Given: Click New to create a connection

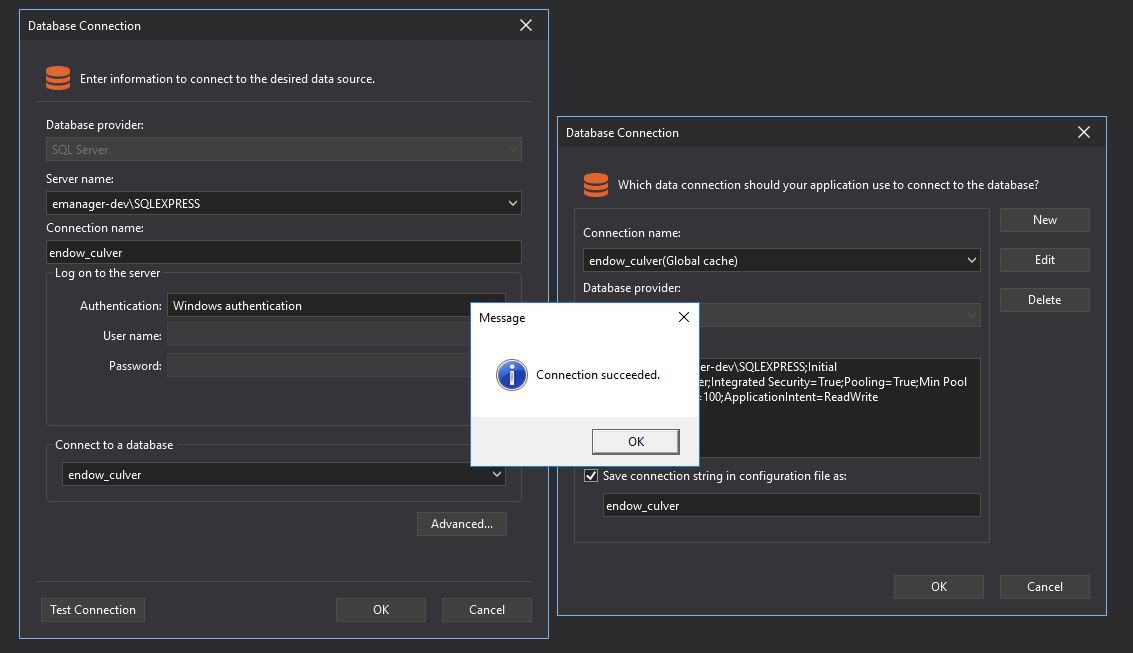Looking at the screenshot, I should pos(1044,220).
